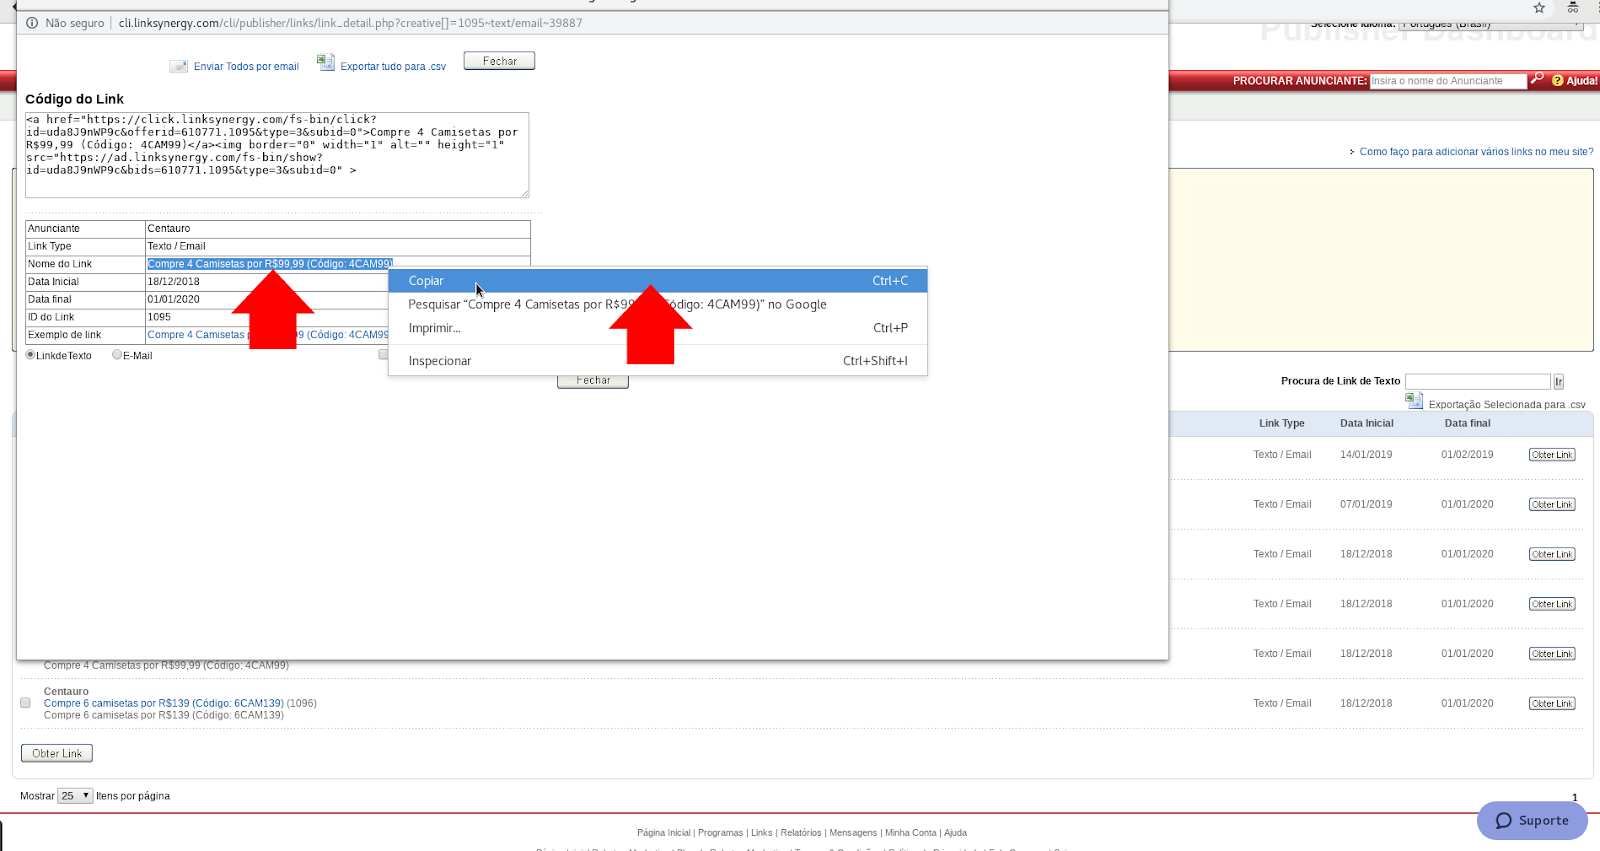Click the address bar URL
The width and height of the screenshot is (1600, 851).
(350, 23)
